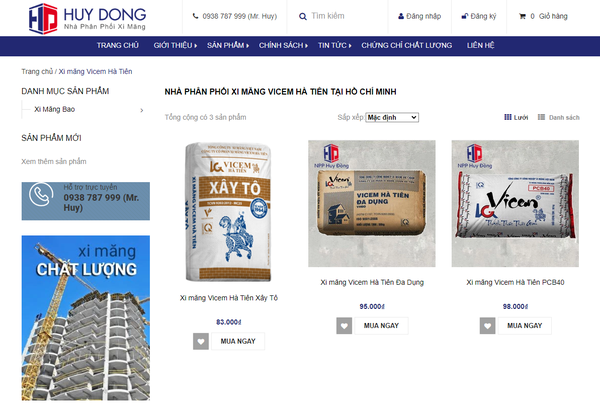The width and height of the screenshot is (600, 405).
Task: Open the shopping cart Giỏ hàng
Action: point(543,16)
